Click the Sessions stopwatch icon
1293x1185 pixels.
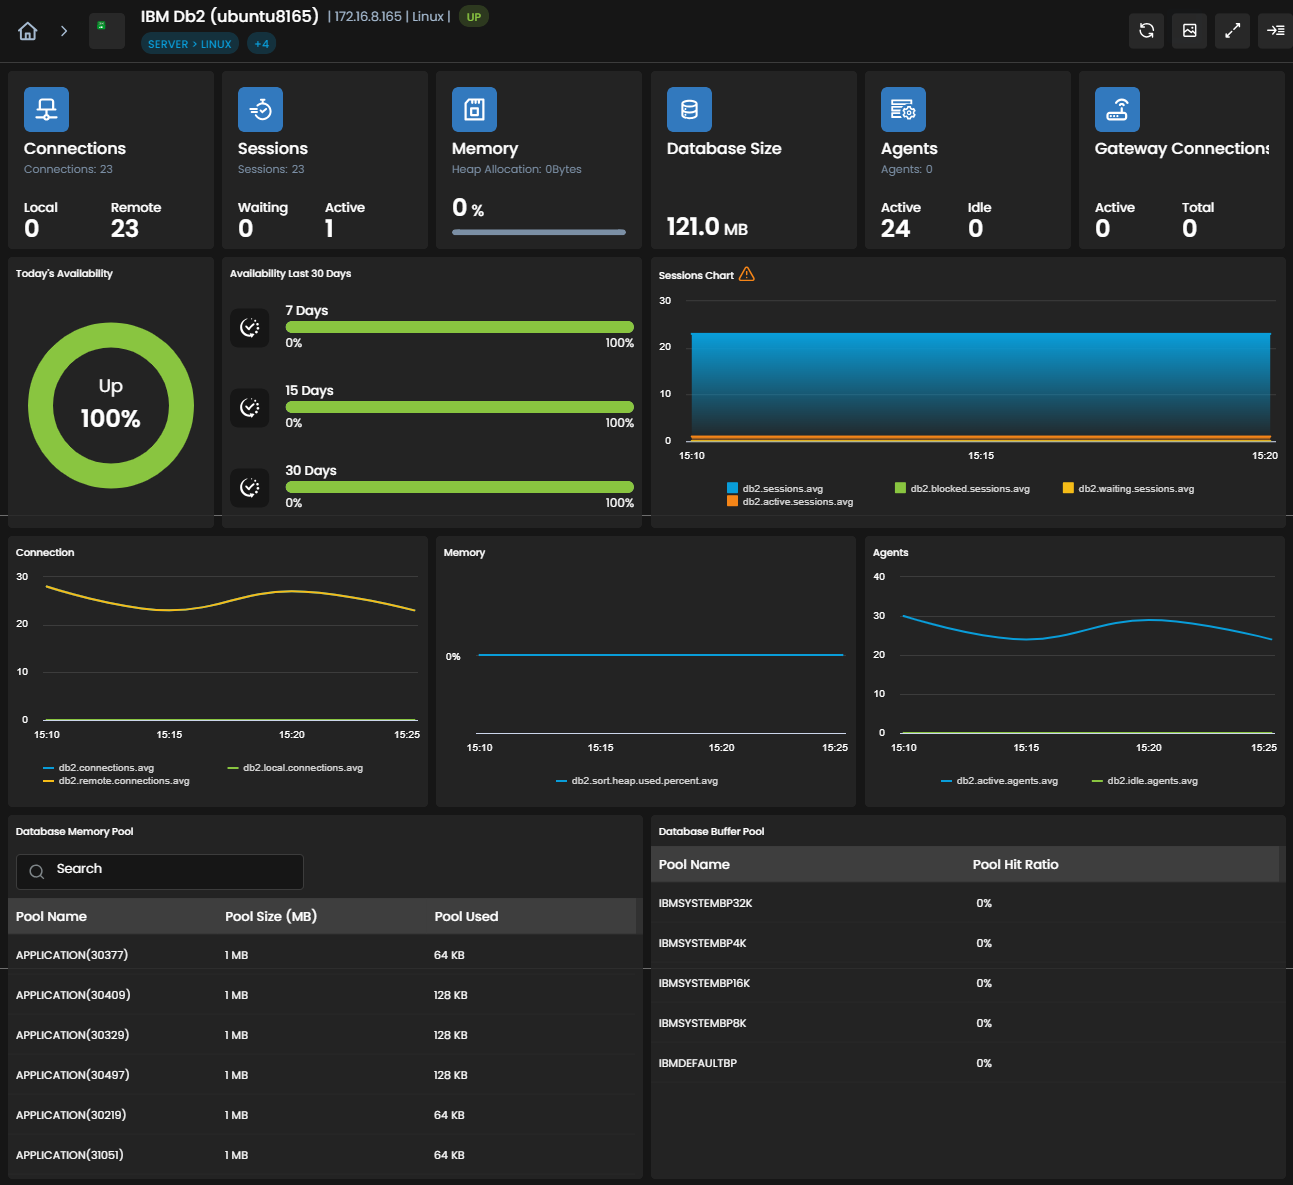pos(260,110)
